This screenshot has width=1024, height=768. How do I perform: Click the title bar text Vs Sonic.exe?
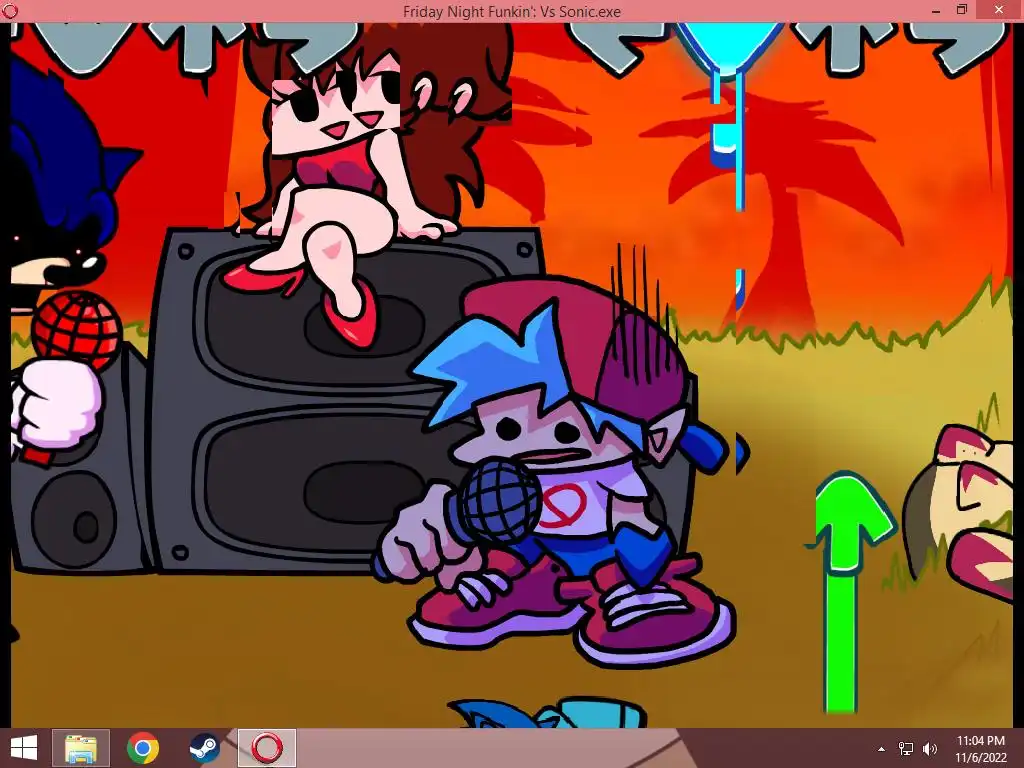coord(580,11)
